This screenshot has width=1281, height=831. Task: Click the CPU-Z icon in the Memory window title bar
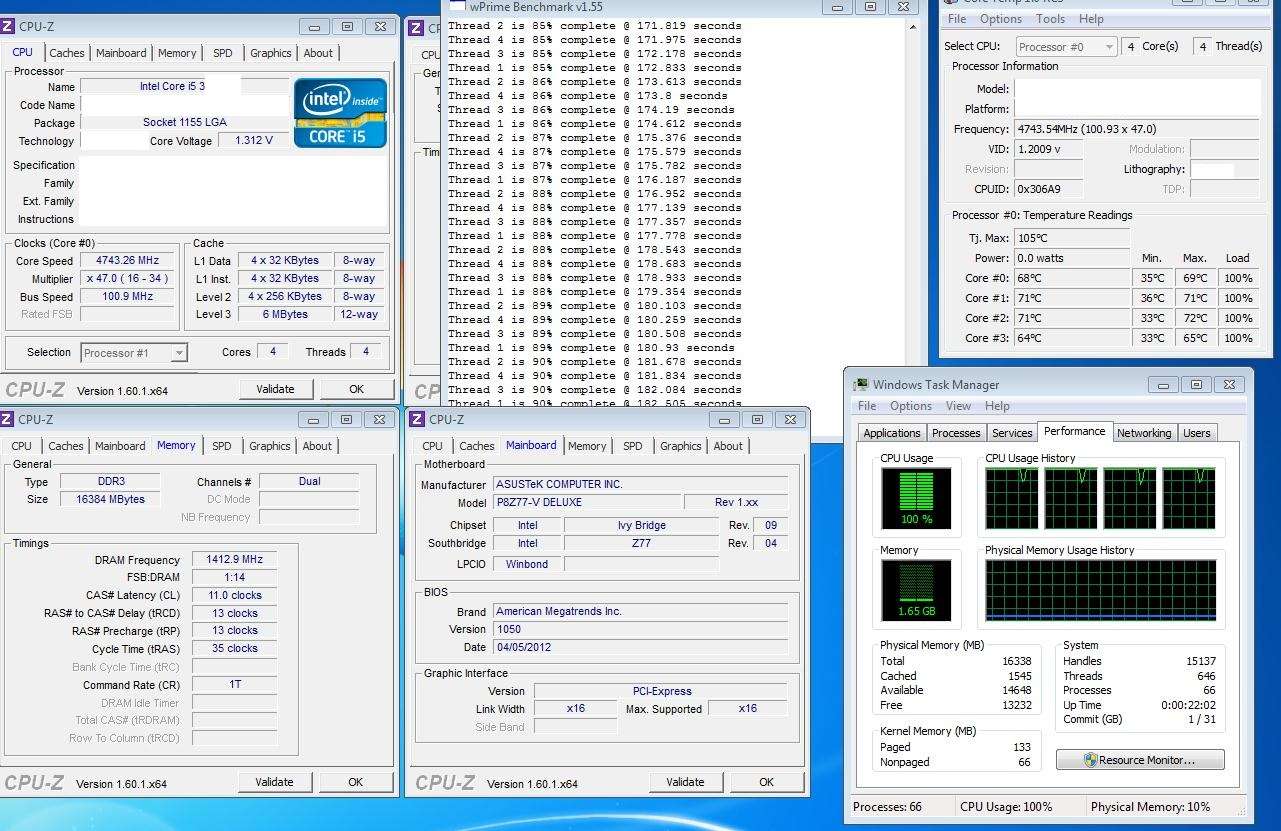pos(8,419)
